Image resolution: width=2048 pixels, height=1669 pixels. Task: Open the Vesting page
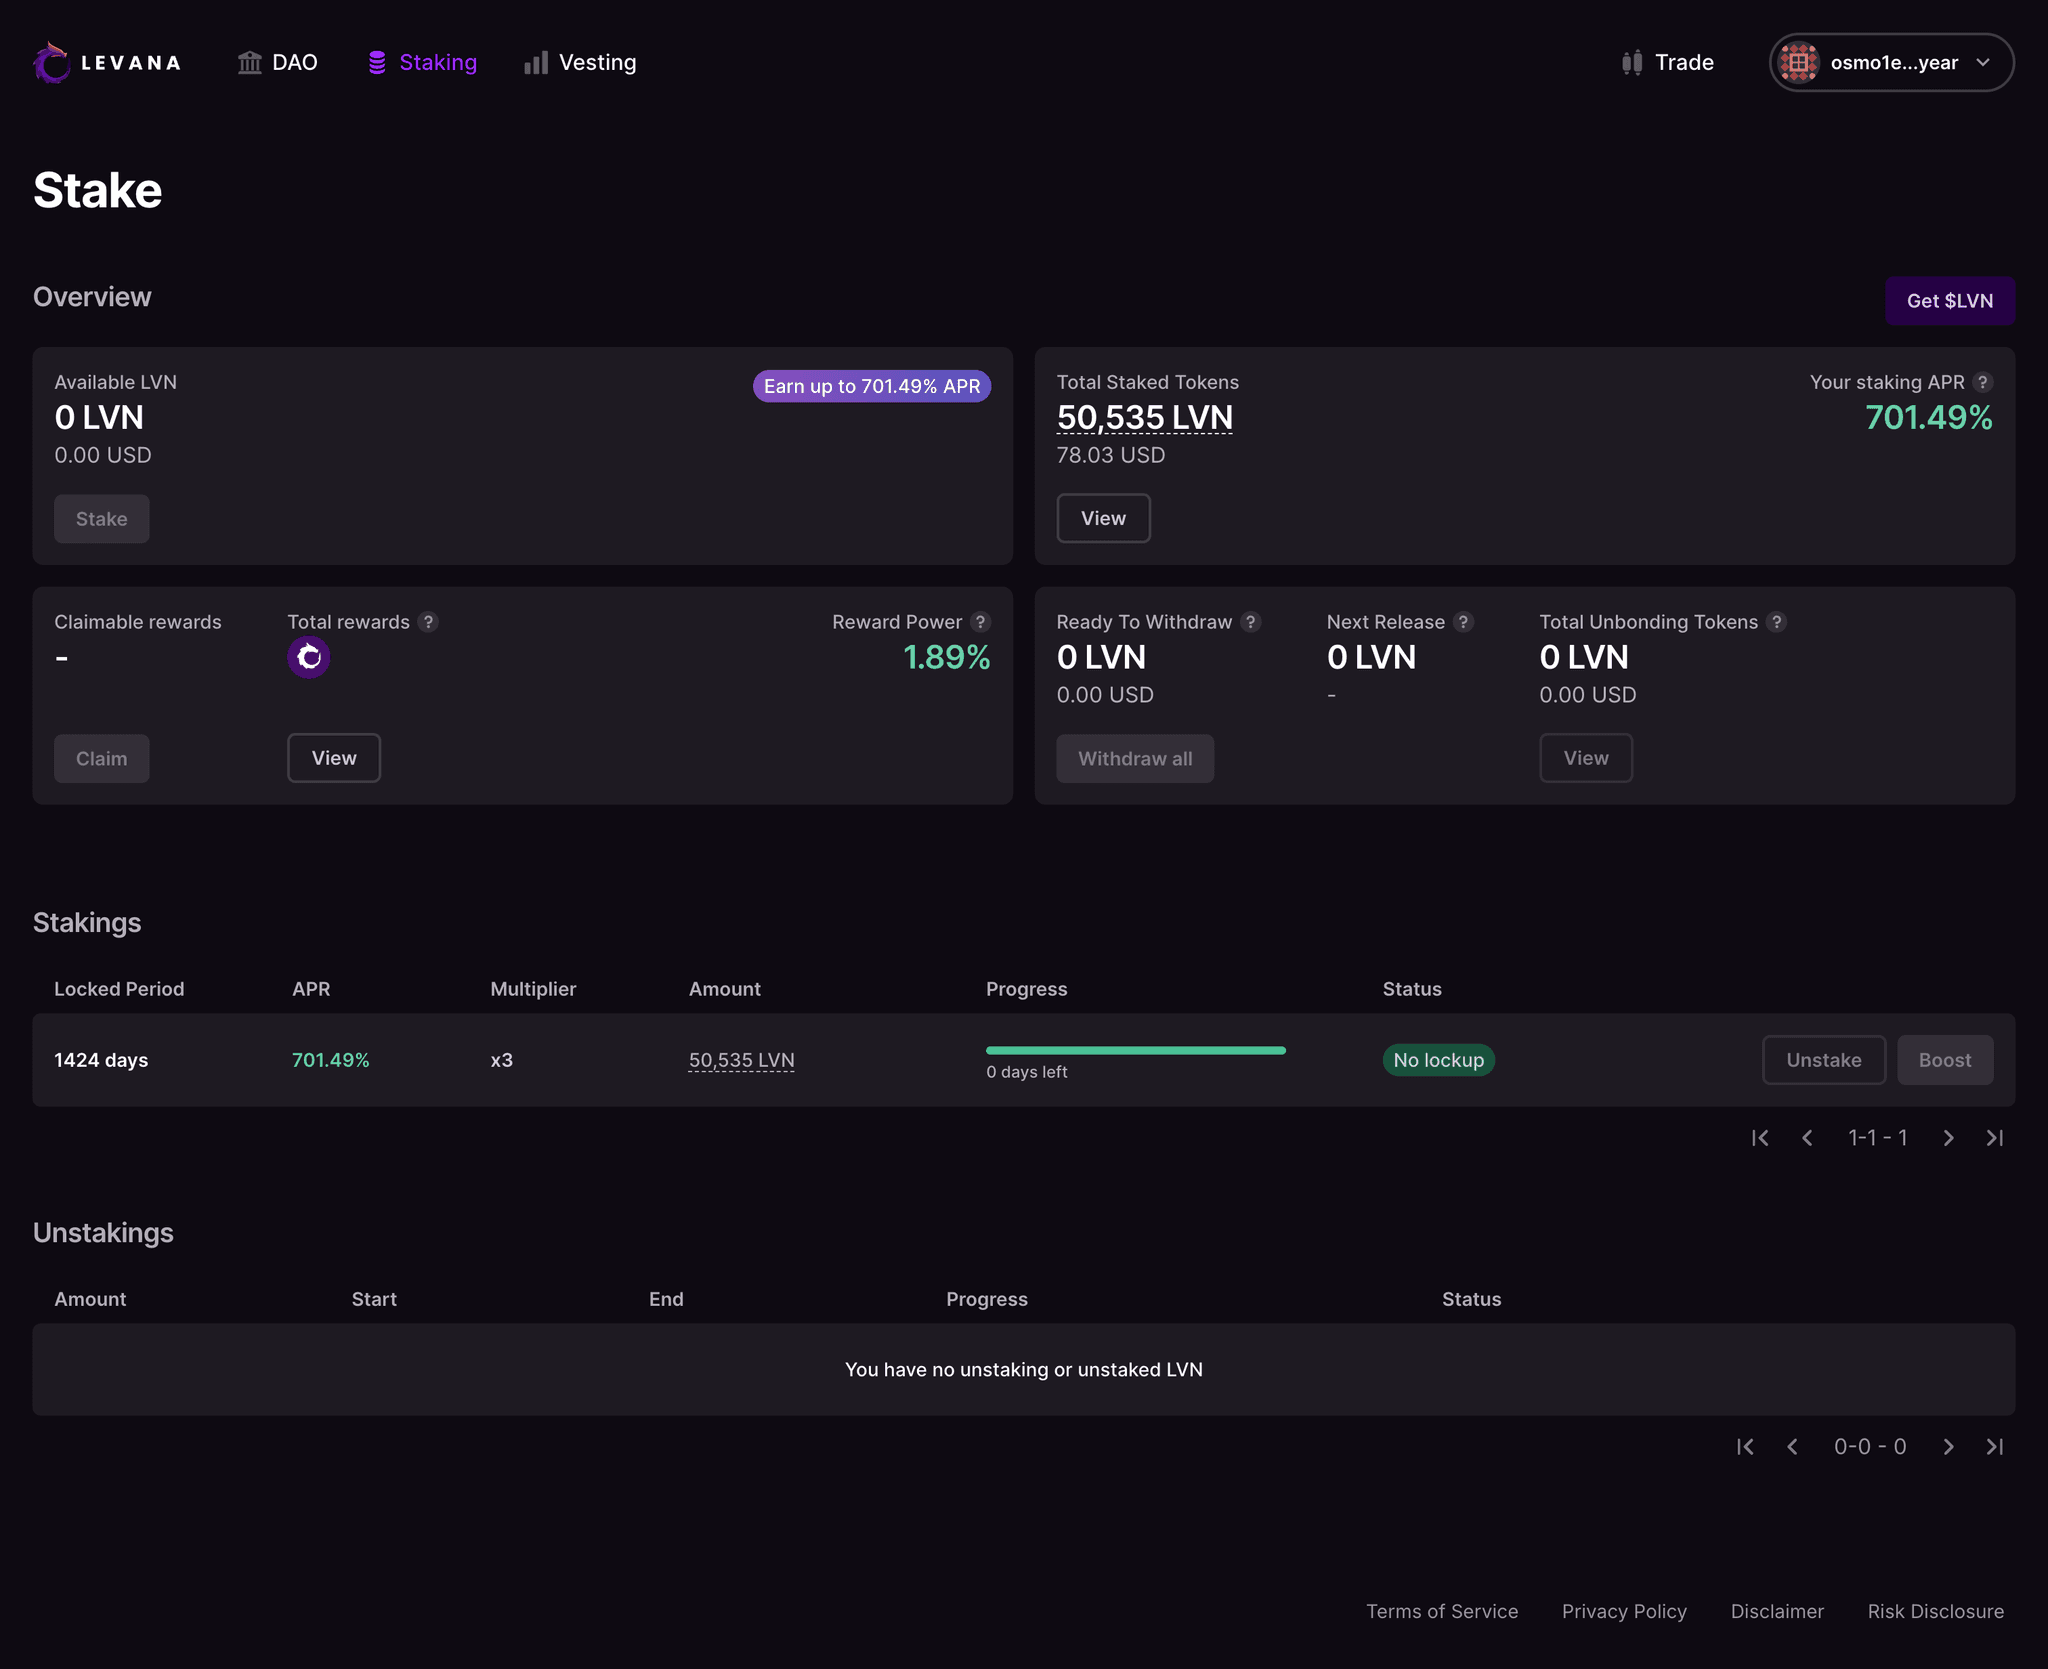tap(597, 62)
